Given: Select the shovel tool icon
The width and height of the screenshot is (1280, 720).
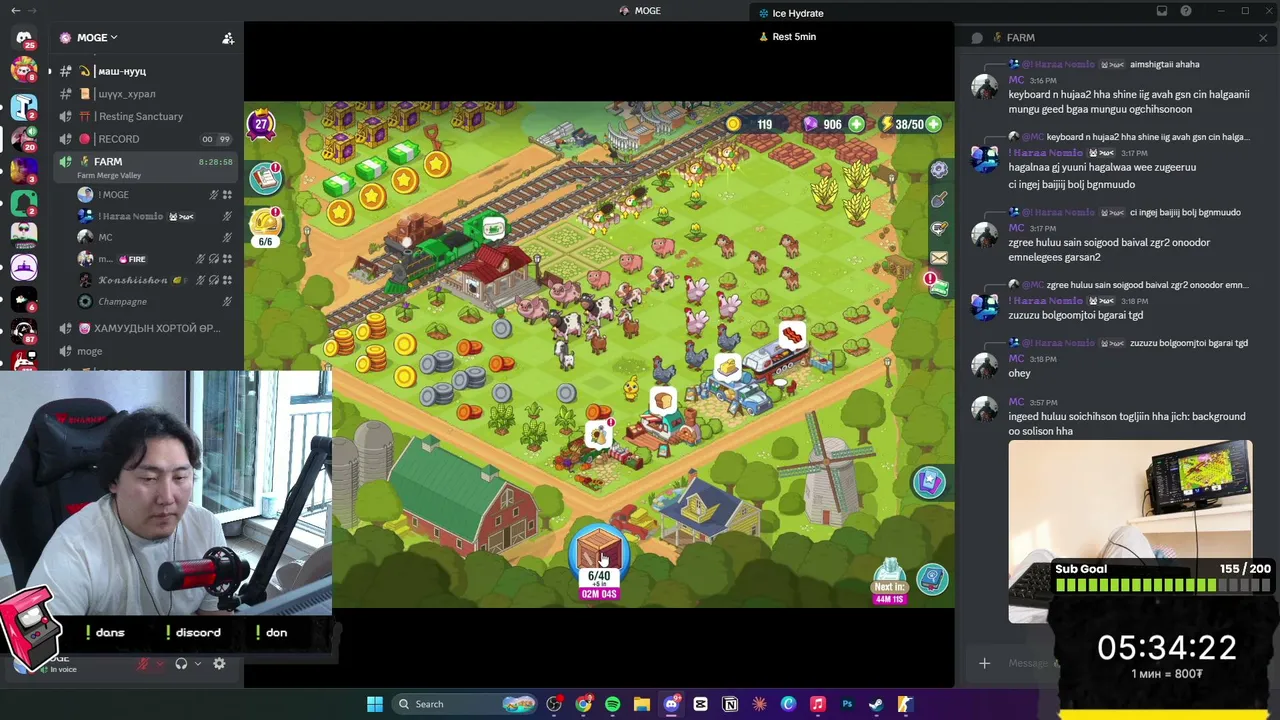Looking at the screenshot, I should point(939,200).
